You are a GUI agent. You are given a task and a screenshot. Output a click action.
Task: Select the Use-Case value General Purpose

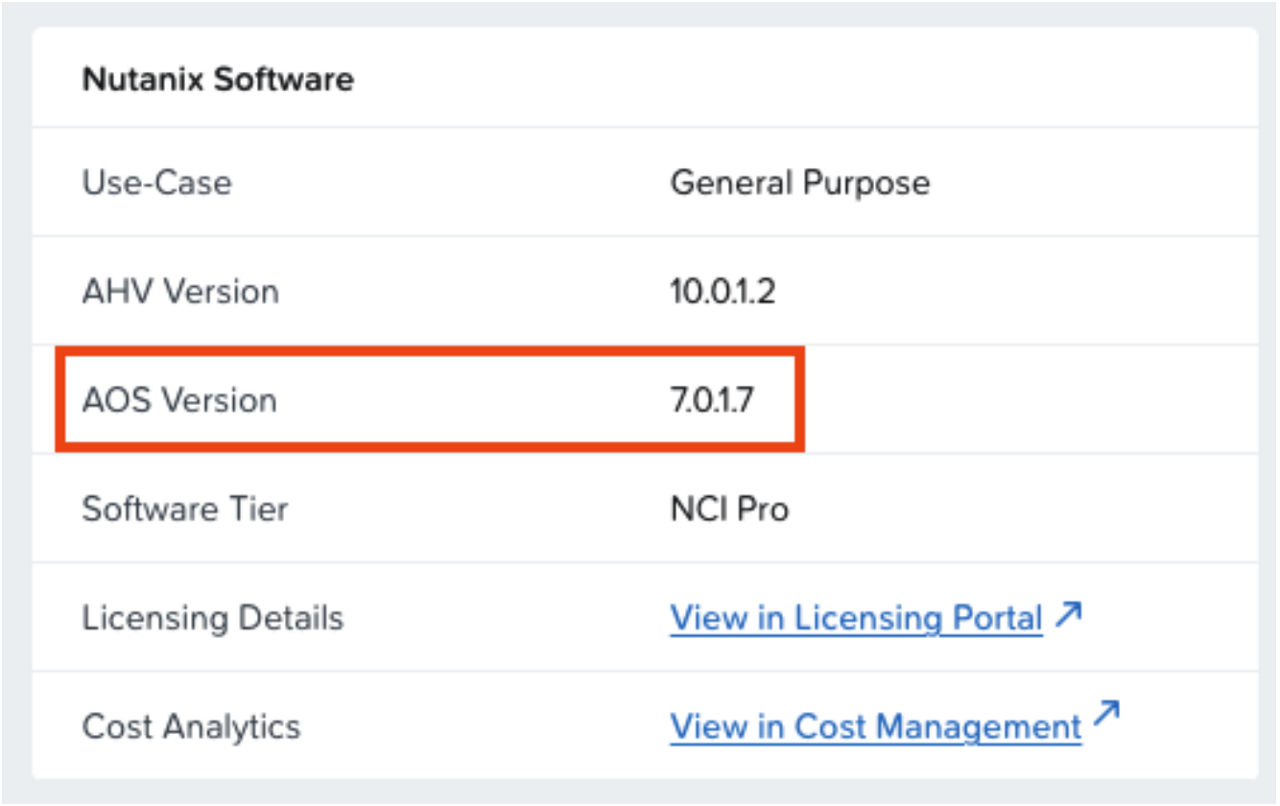pyautogui.click(x=799, y=182)
